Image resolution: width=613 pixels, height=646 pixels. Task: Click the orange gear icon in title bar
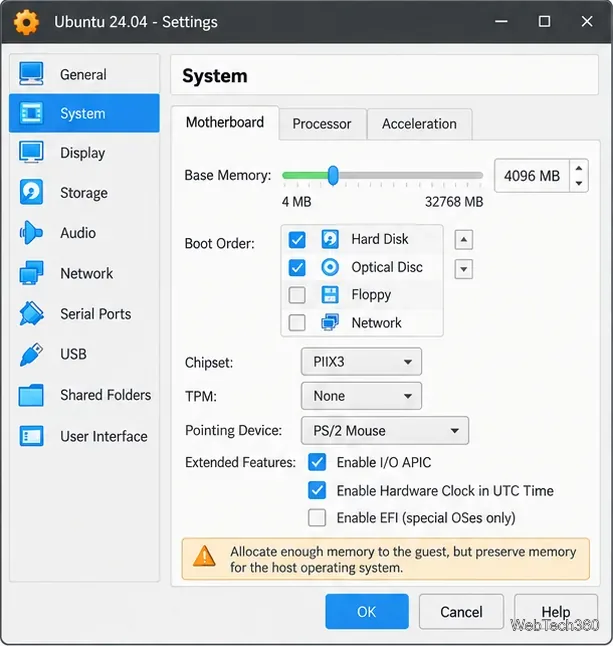26,22
